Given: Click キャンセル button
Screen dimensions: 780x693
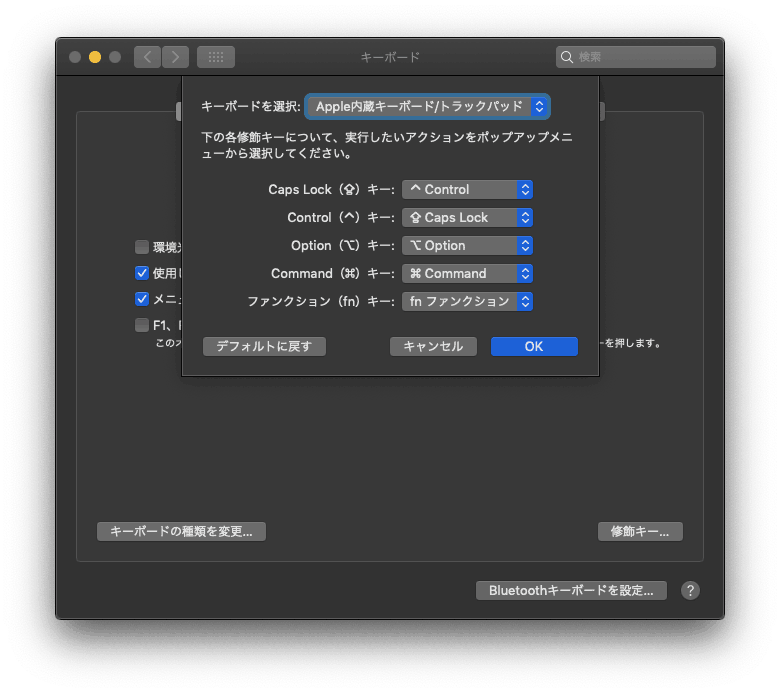Looking at the screenshot, I should click(x=433, y=346).
